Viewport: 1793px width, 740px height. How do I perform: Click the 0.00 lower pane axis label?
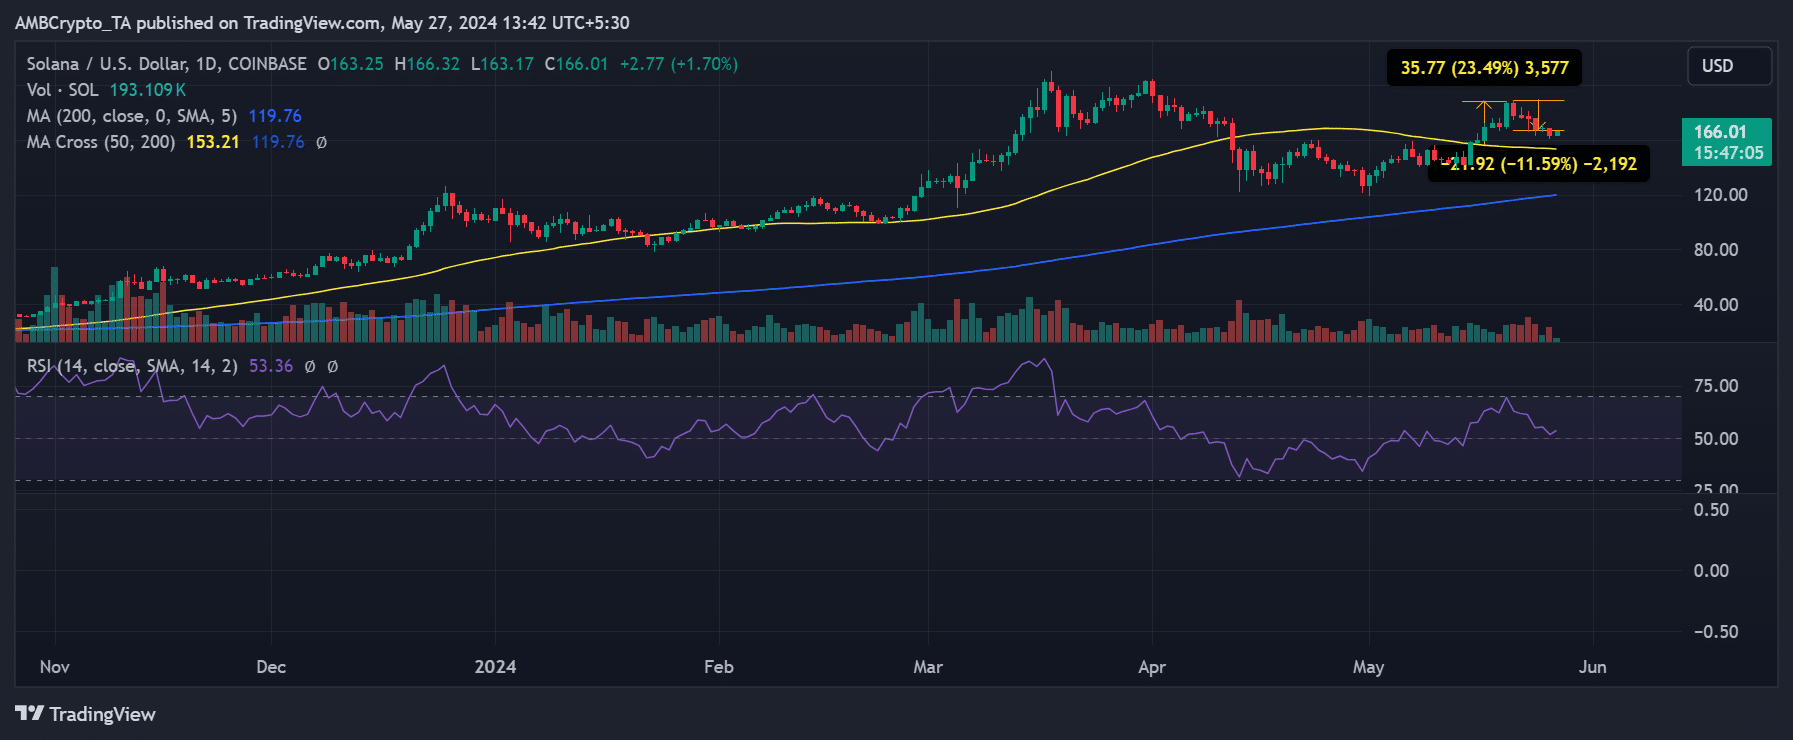pyautogui.click(x=1711, y=571)
